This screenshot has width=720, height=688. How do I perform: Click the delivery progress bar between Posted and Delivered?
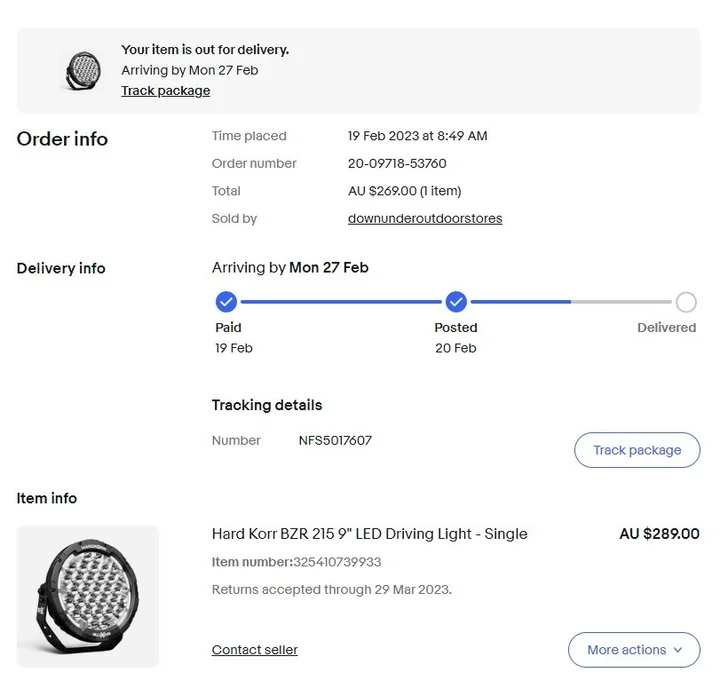pyautogui.click(x=571, y=302)
